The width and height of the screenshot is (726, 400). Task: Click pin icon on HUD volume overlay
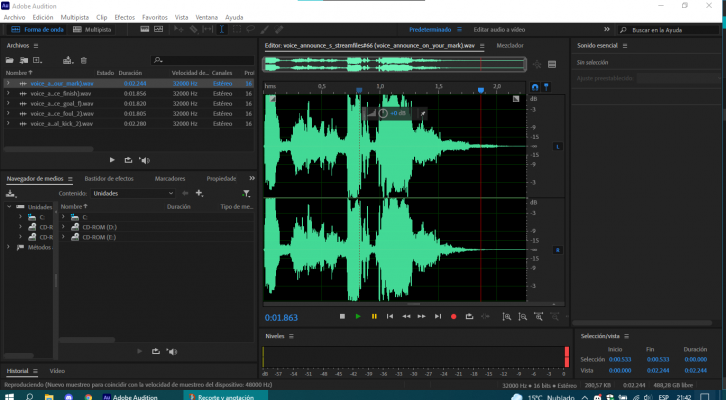click(x=422, y=113)
